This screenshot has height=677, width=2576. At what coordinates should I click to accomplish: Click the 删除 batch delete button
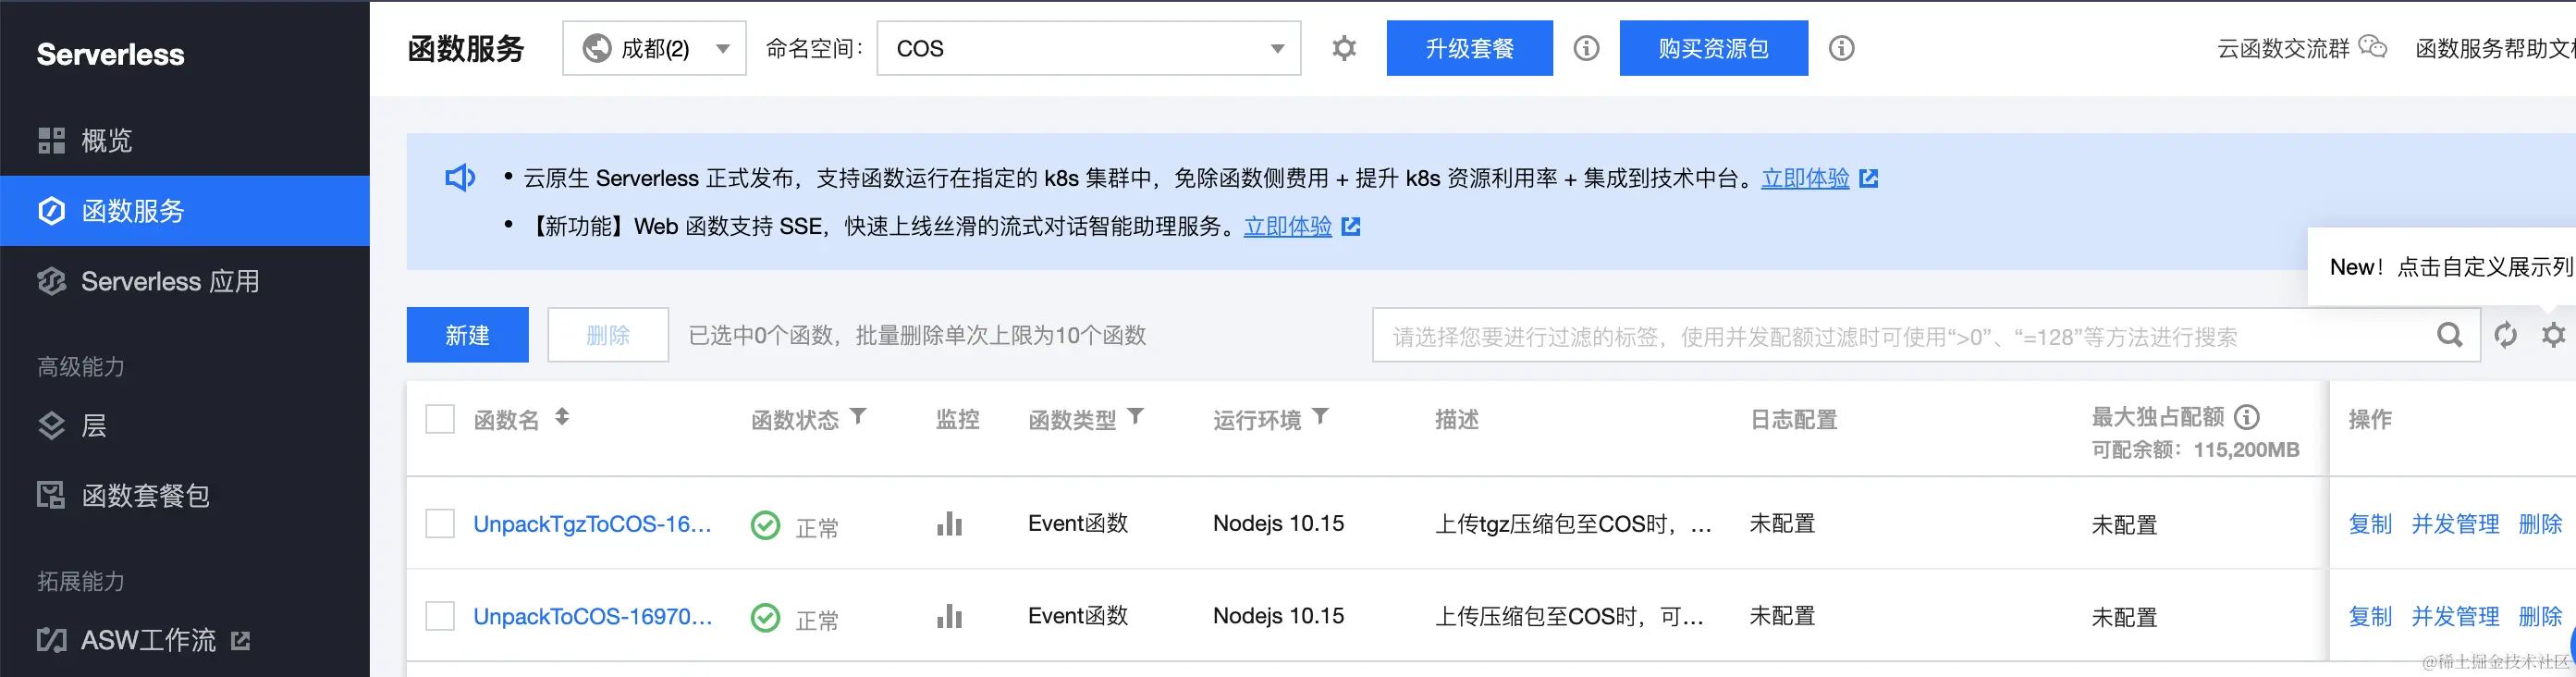coord(608,335)
